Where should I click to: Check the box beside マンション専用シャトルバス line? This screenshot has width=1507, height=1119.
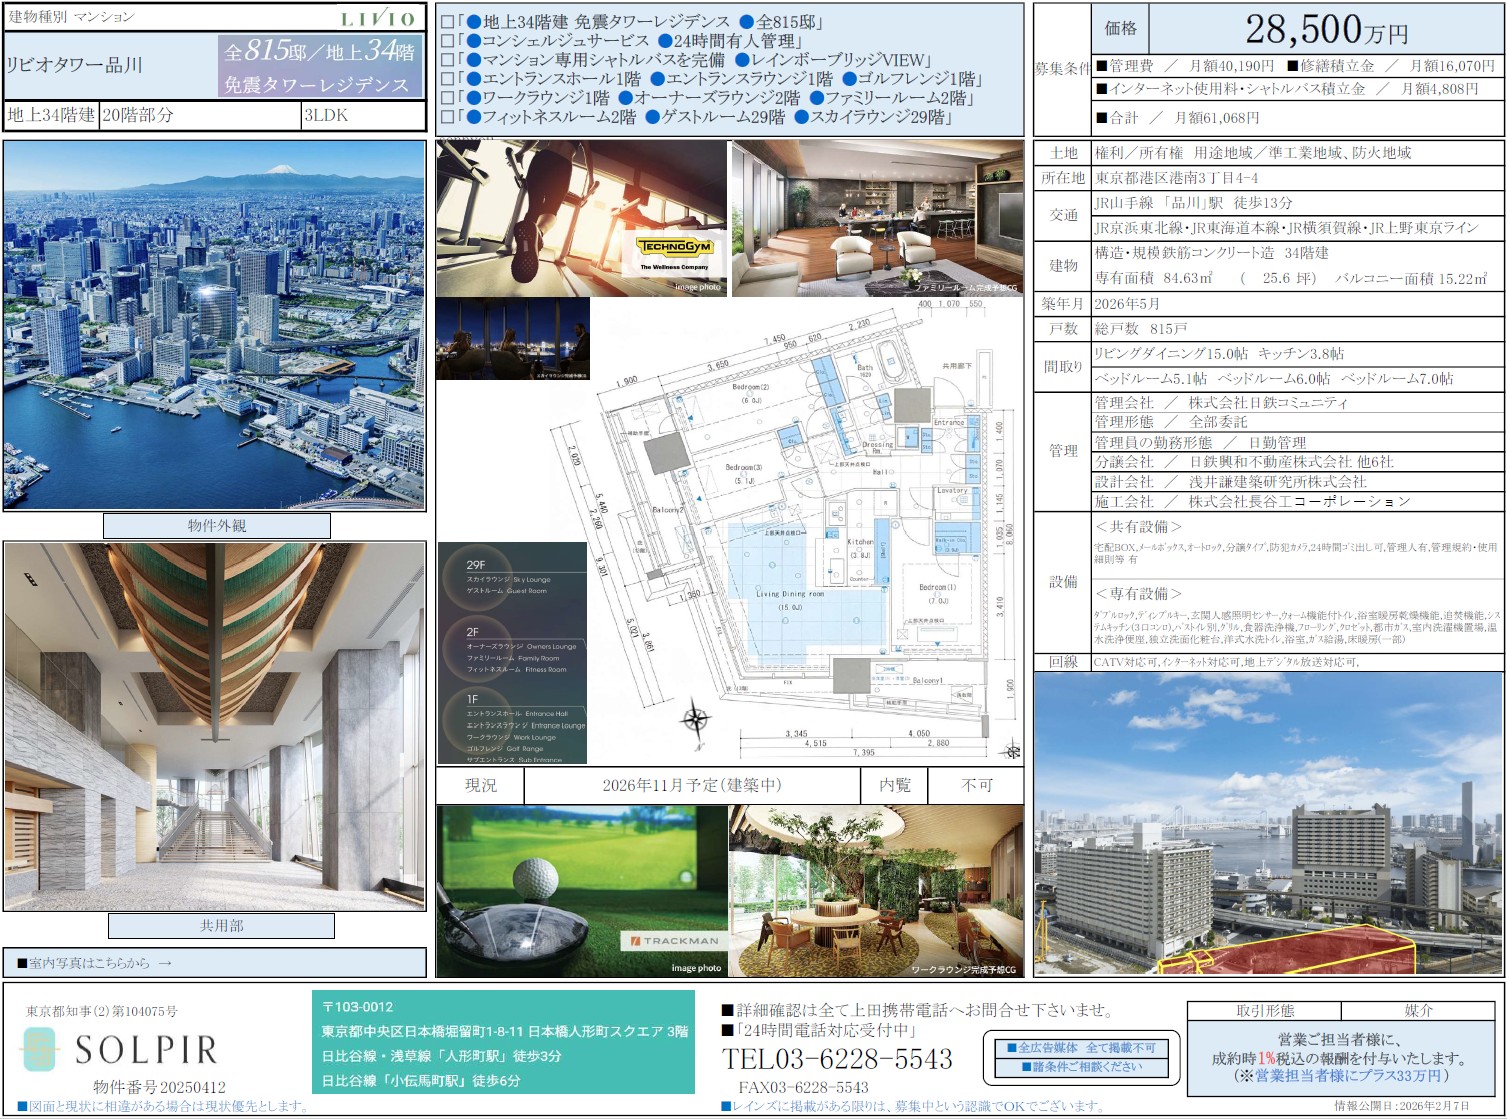coord(447,60)
